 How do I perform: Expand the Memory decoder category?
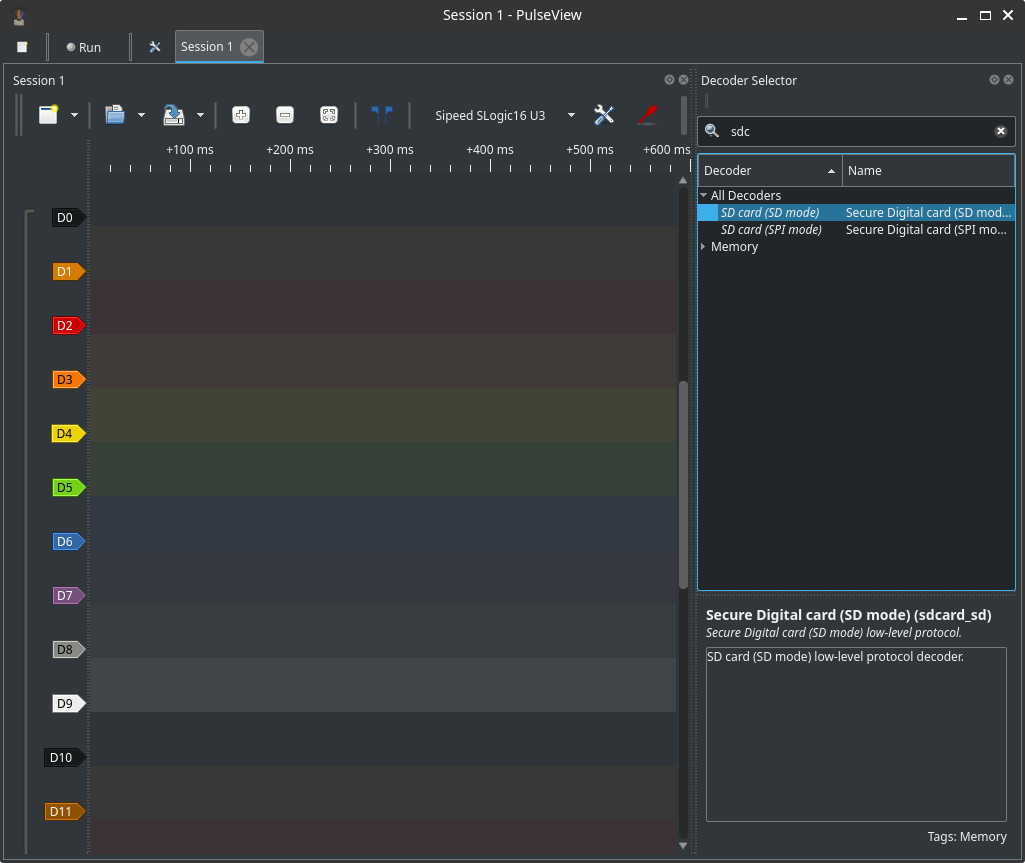coord(704,247)
